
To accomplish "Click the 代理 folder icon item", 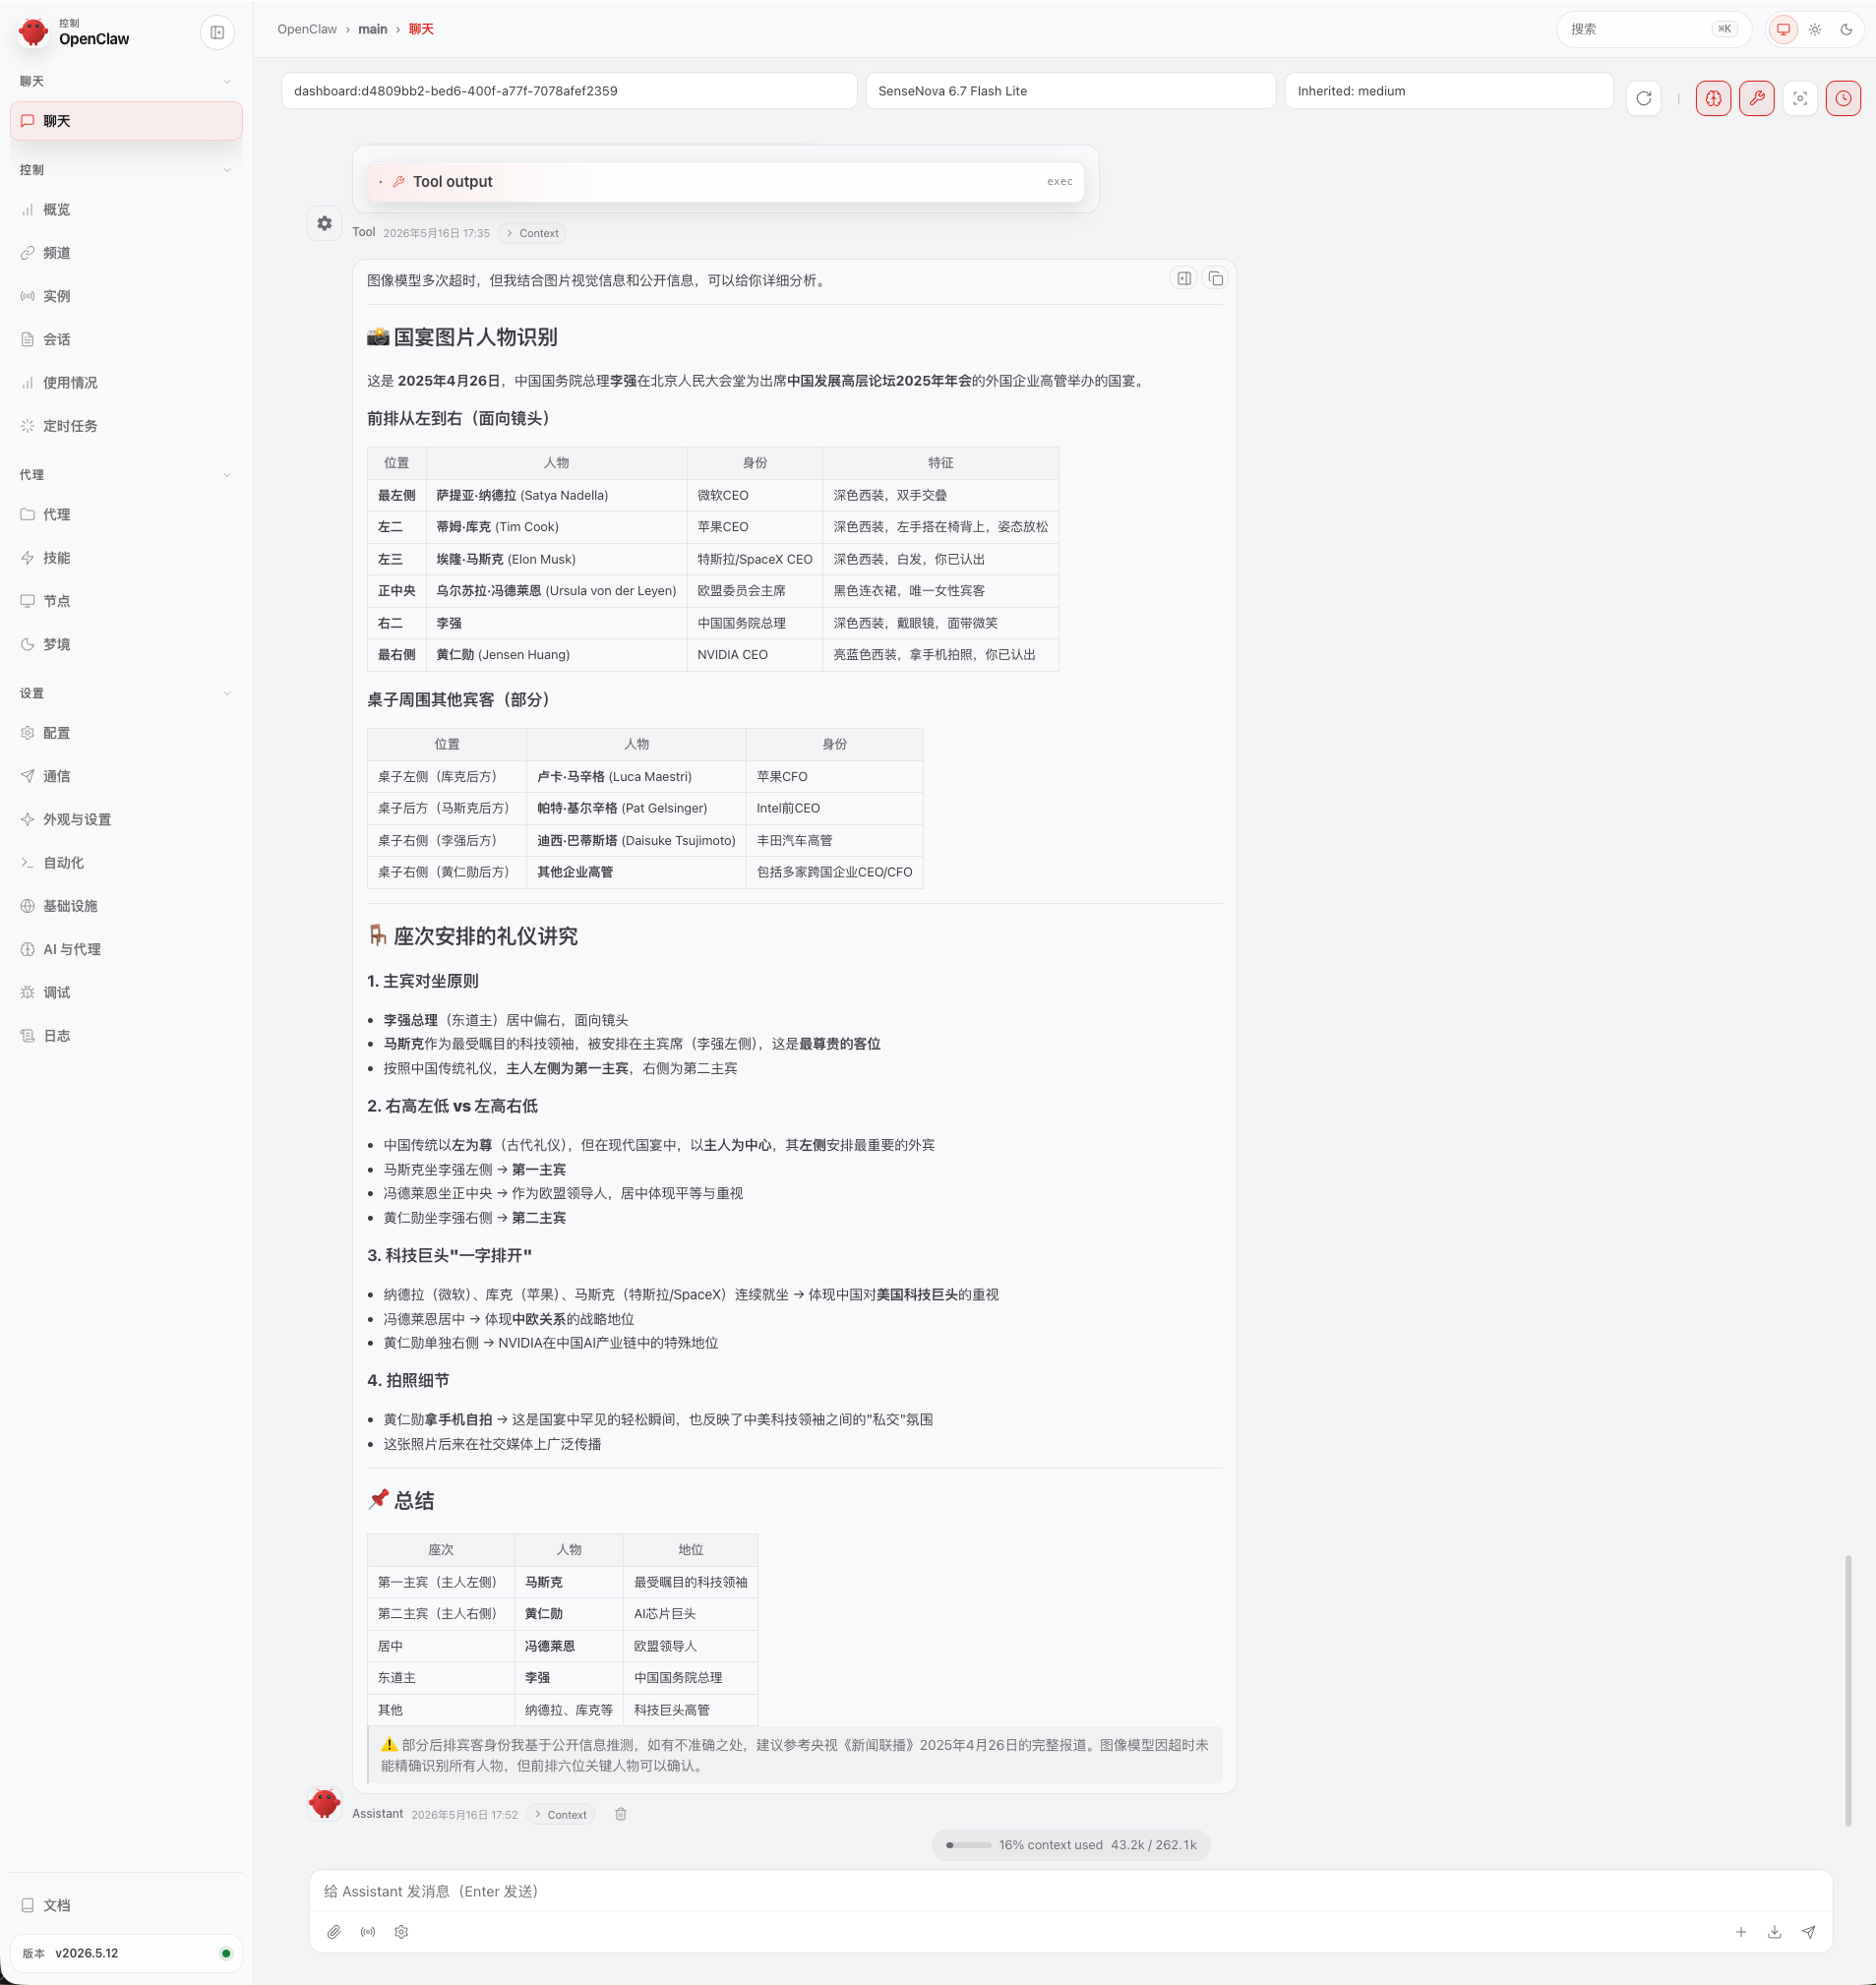I will [x=126, y=515].
